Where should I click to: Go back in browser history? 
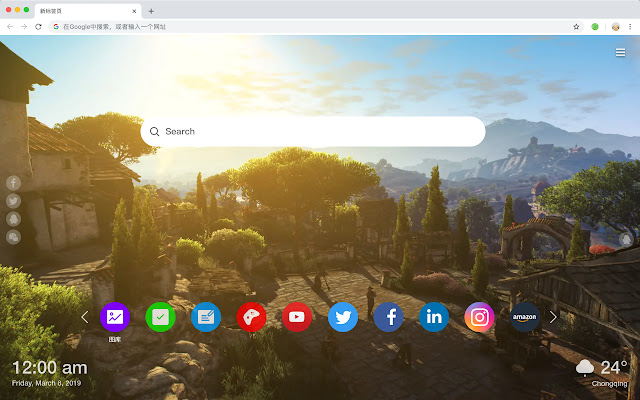coord(10,27)
